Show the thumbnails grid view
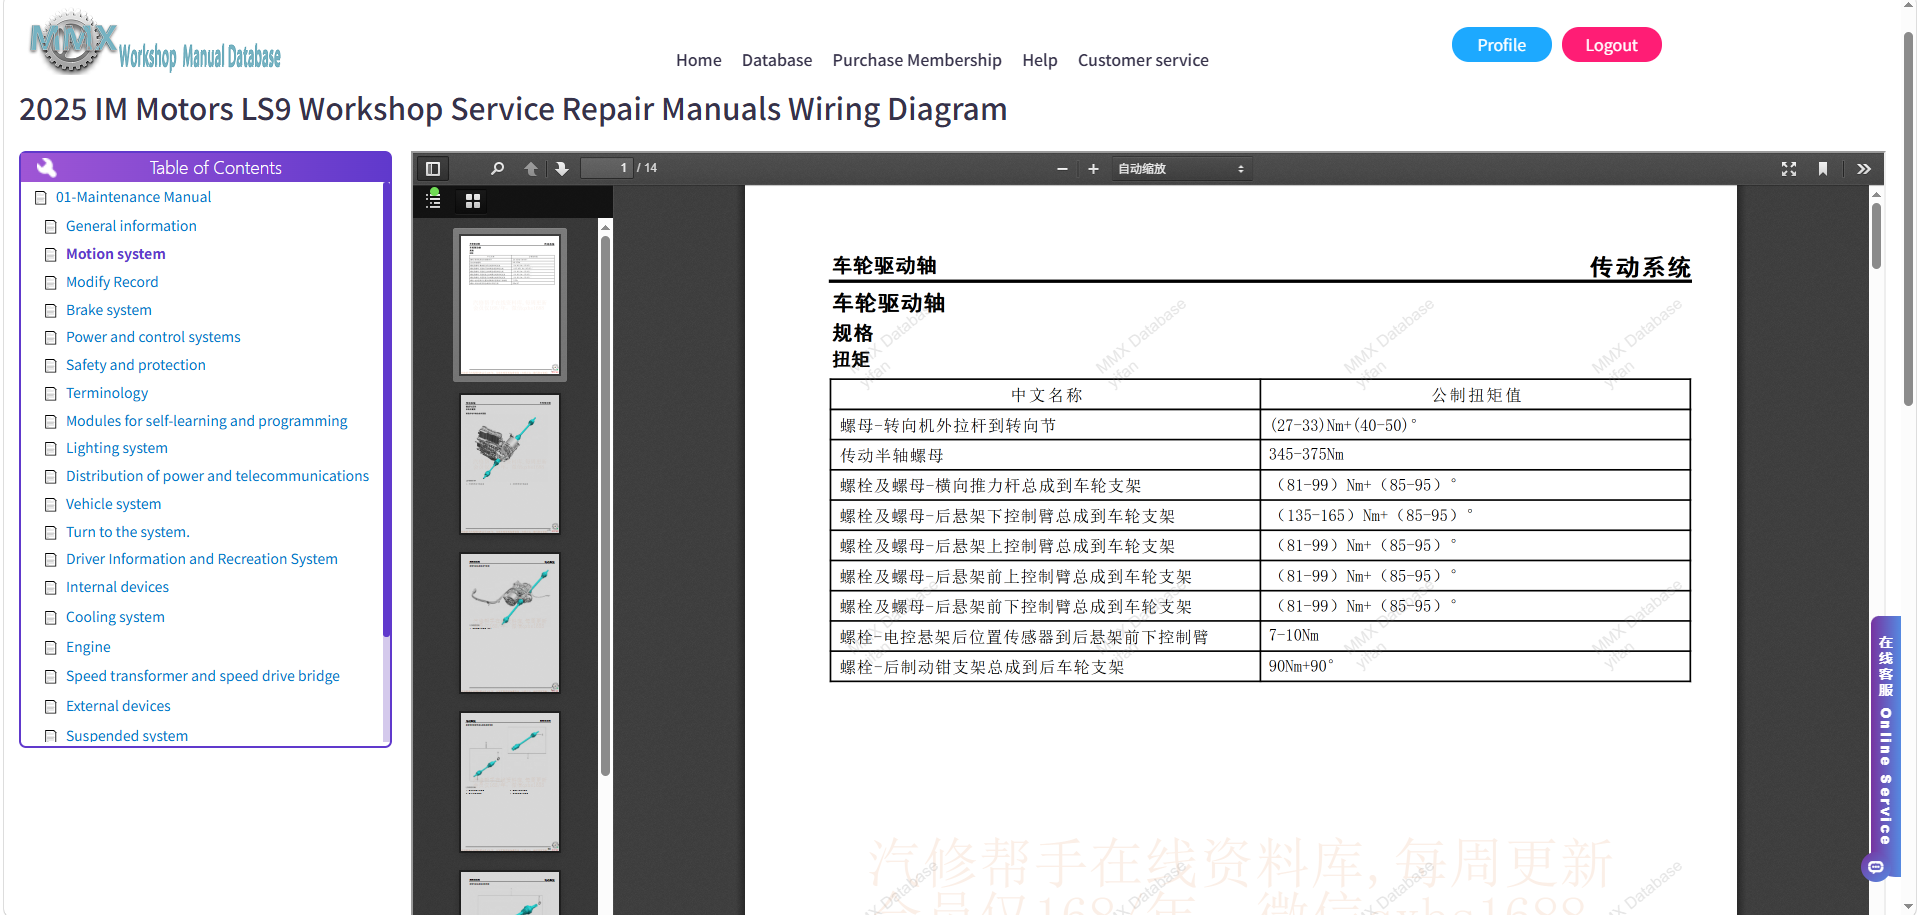This screenshot has width=1920, height=915. [x=473, y=201]
